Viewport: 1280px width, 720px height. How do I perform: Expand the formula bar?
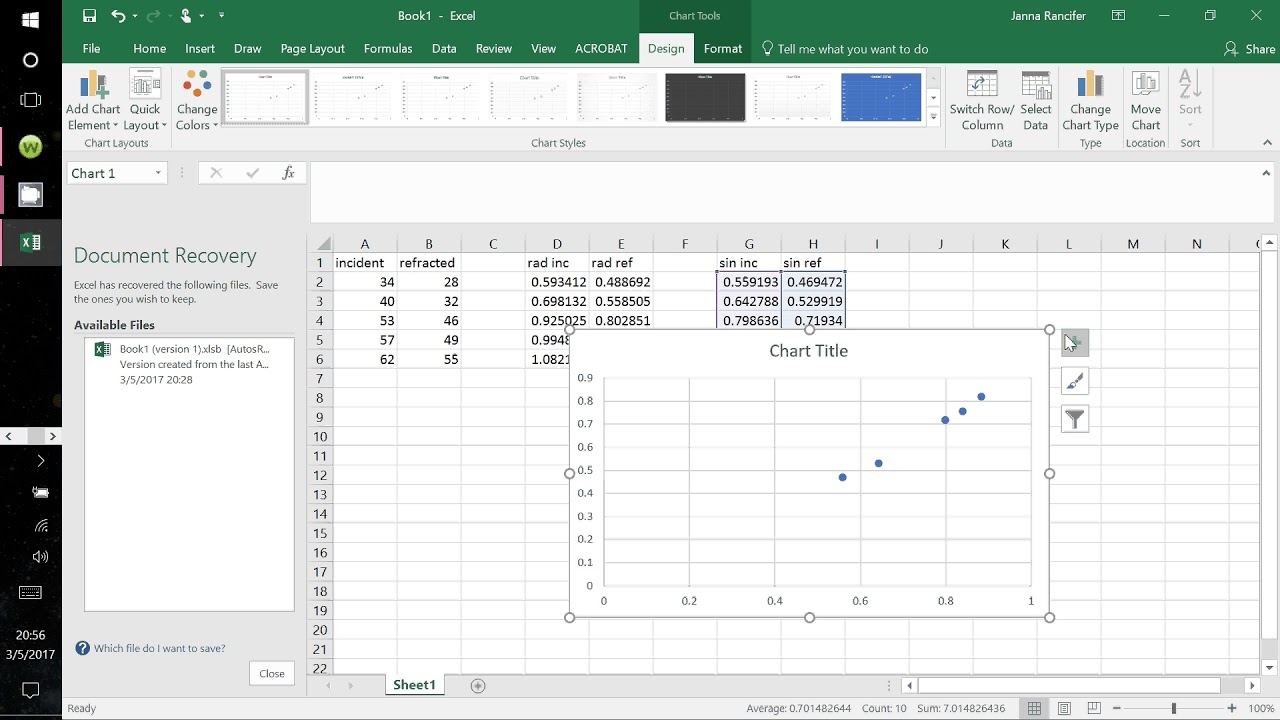point(1266,173)
